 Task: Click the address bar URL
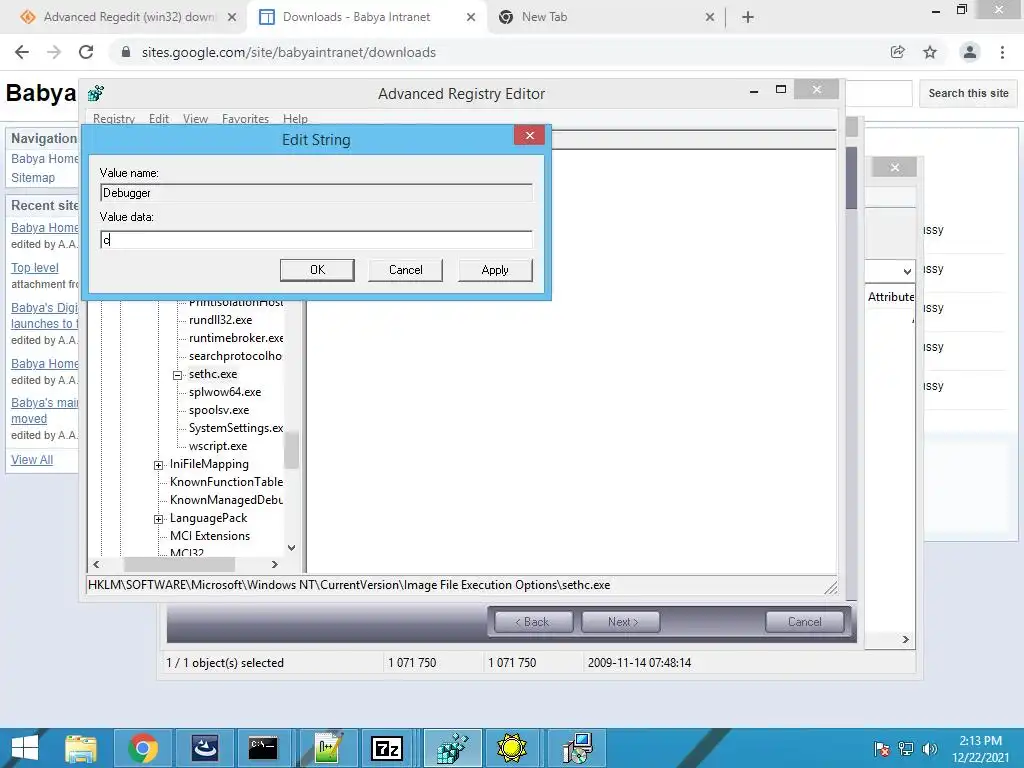[289, 52]
